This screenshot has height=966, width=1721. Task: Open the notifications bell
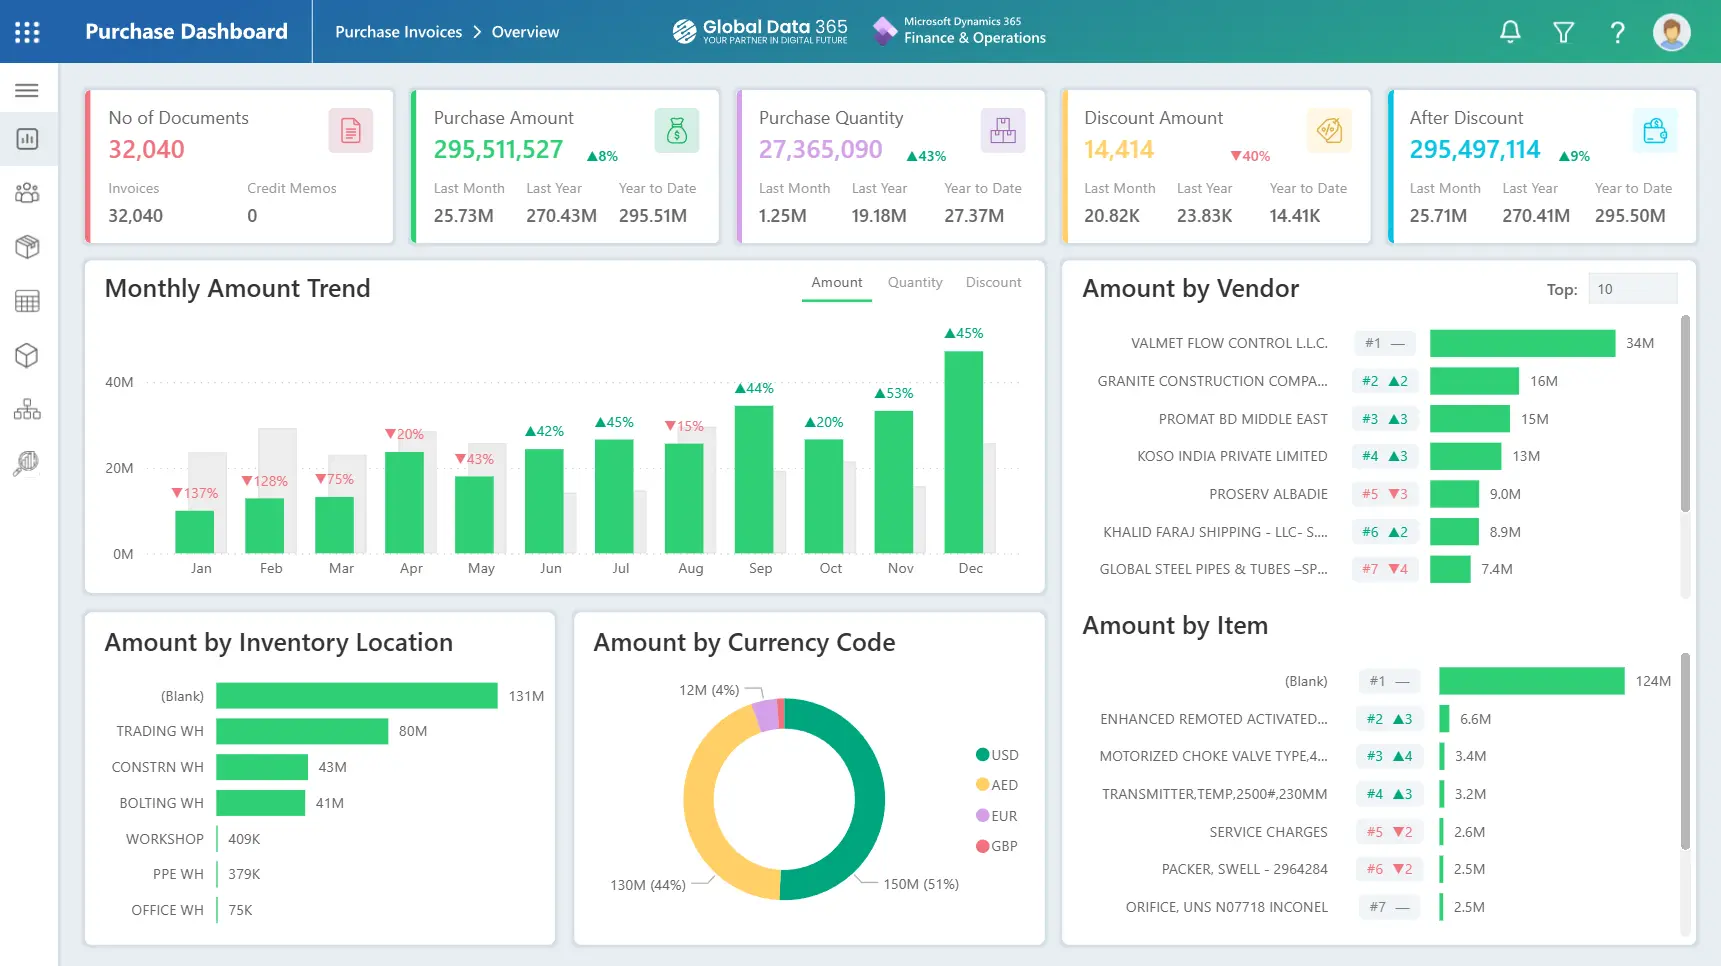point(1510,32)
